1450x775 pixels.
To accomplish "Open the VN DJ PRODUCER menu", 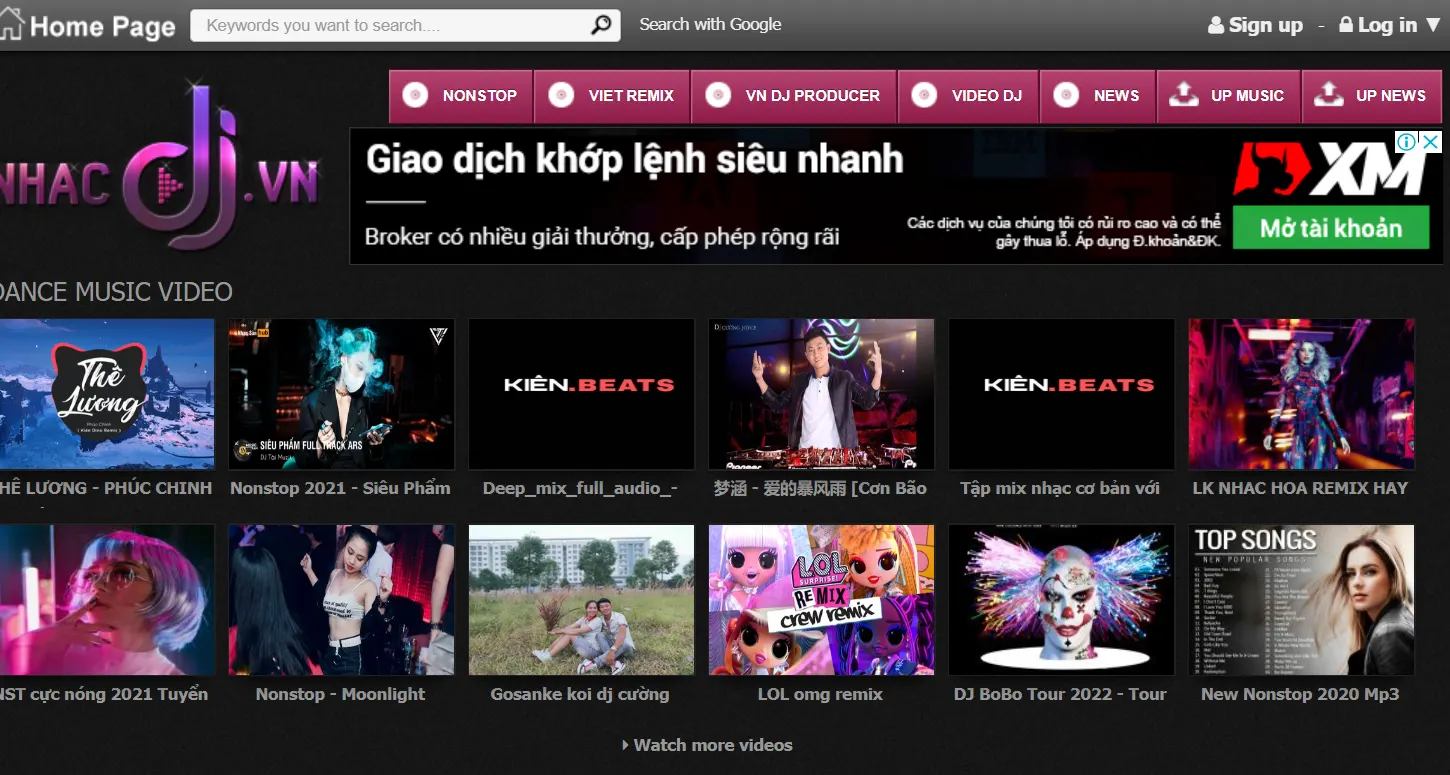I will click(794, 96).
